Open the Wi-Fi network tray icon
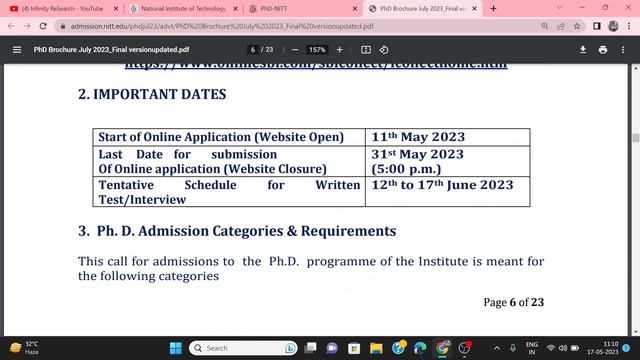Screen dimensions: 640x360 [x=551, y=348]
